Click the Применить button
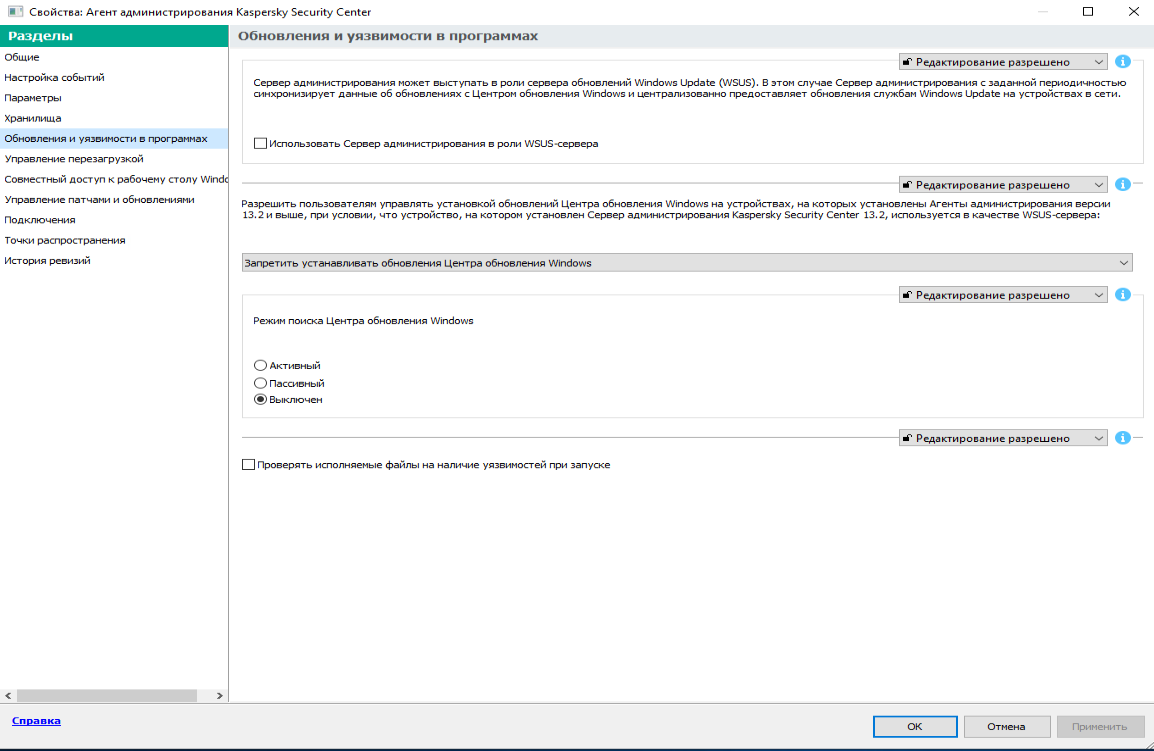Viewport: 1154px width, 751px height. [x=1100, y=726]
